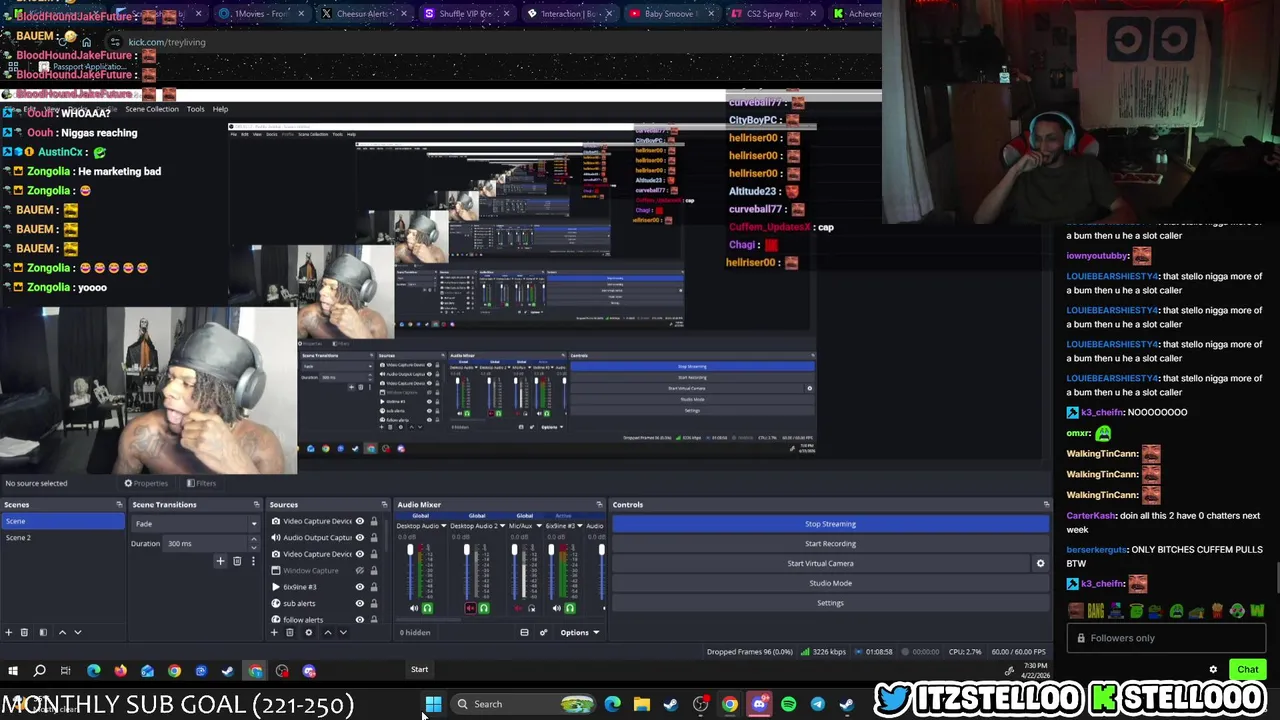Viewport: 1280px width, 720px height.
Task: Remove selected scene with trash icon
Action: click(x=24, y=632)
